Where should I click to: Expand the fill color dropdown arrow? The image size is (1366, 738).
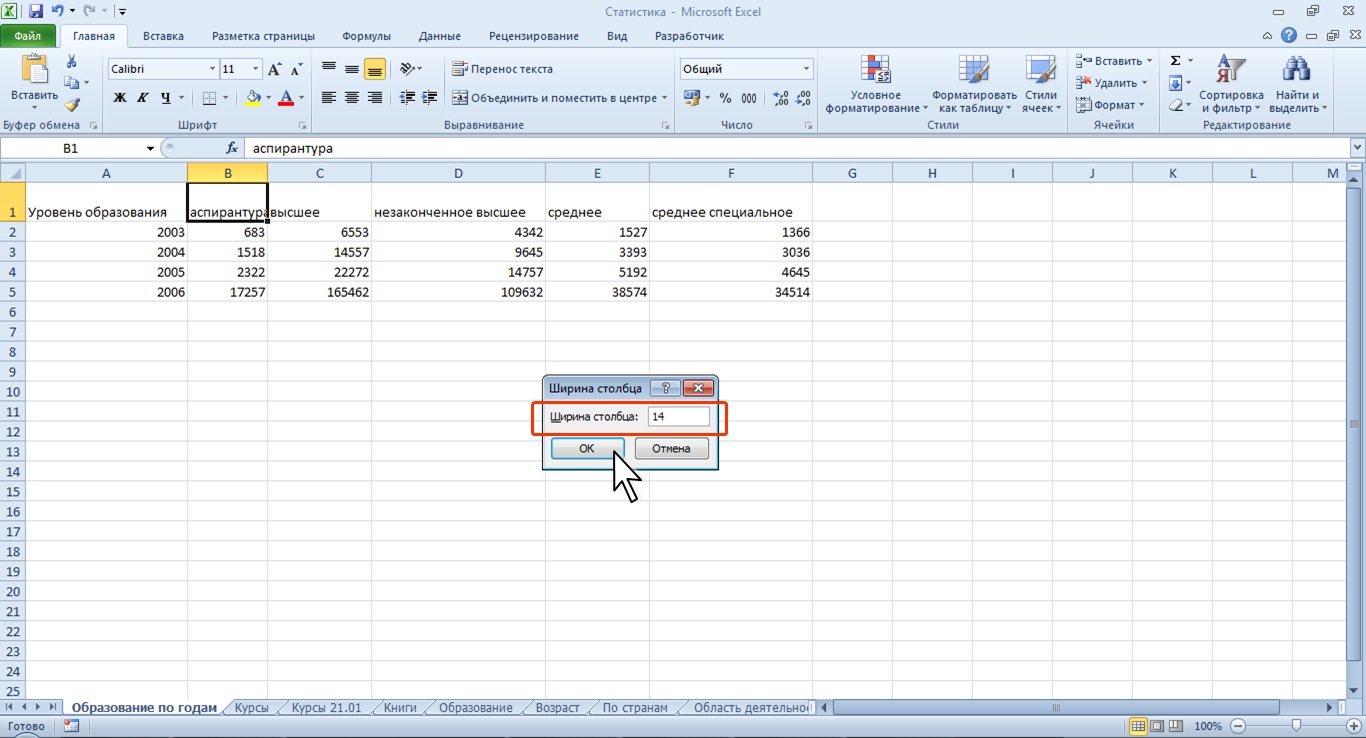[x=268, y=98]
